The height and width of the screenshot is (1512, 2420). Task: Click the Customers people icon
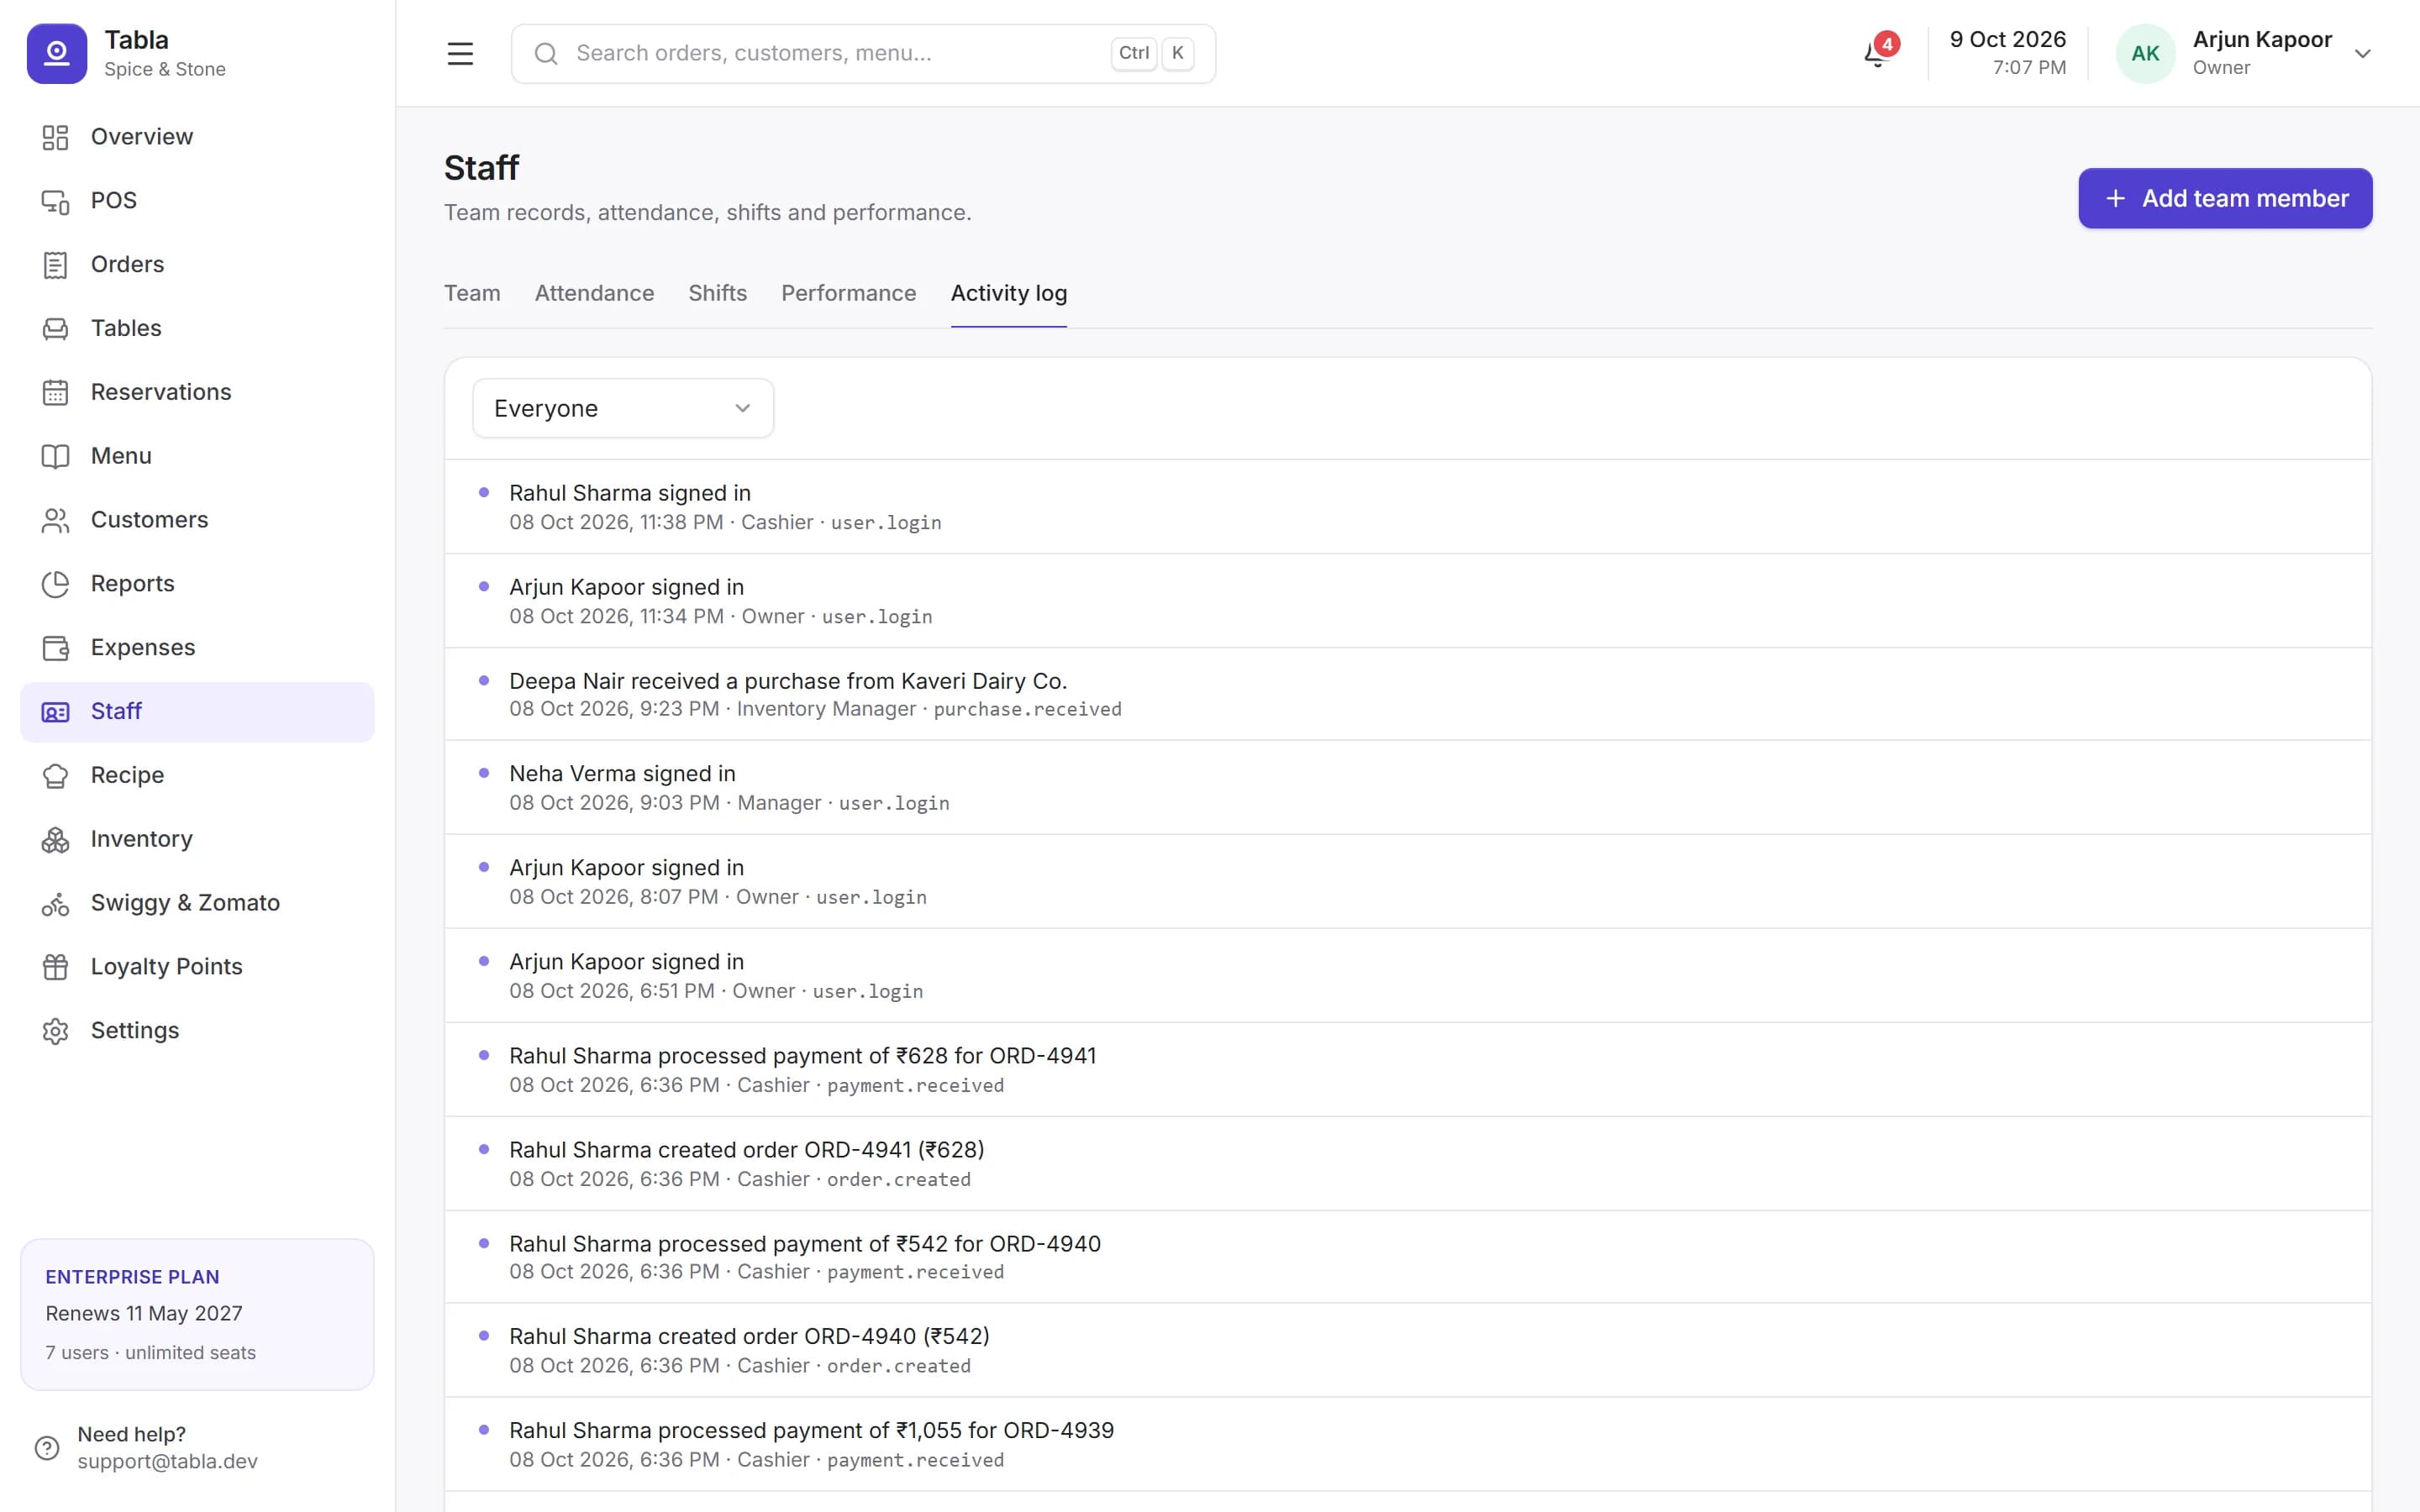coord(55,521)
